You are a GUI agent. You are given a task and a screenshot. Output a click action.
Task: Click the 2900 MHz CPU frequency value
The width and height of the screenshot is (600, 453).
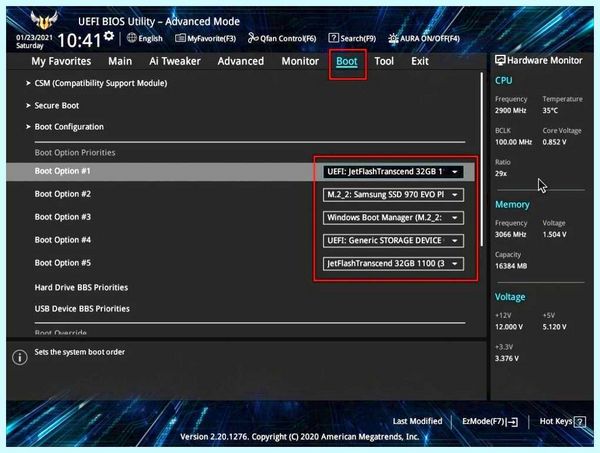510,111
